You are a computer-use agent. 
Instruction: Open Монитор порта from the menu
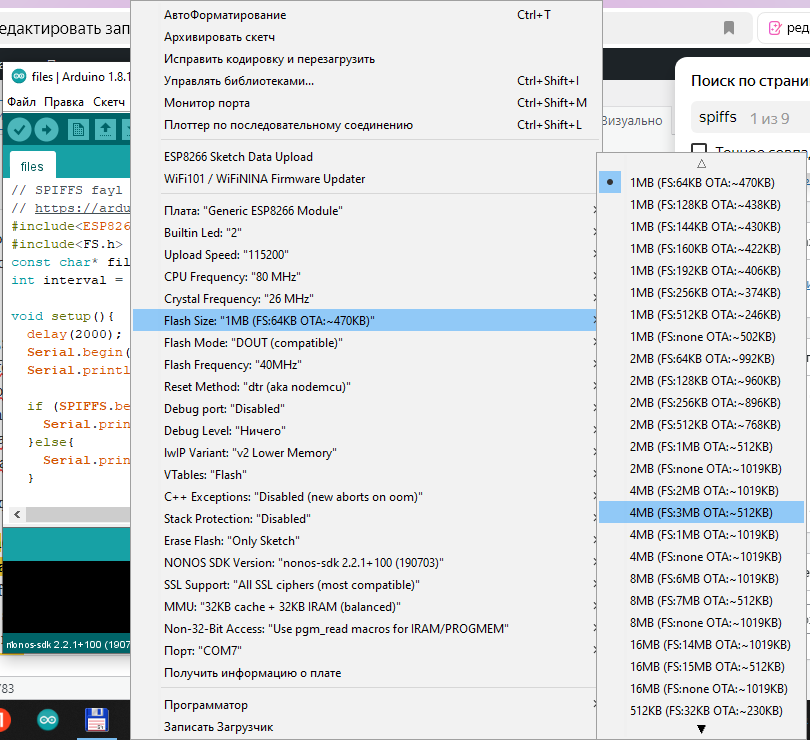click(x=207, y=103)
